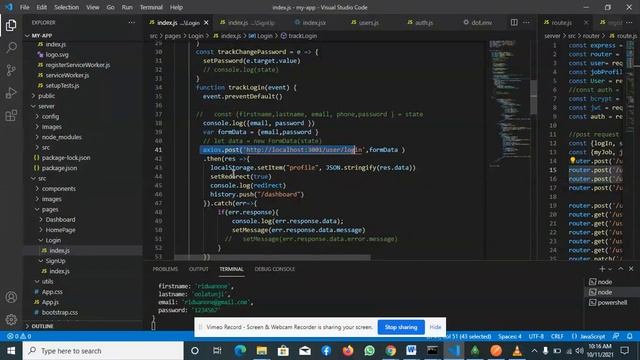The height and width of the screenshot is (360, 640).
Task: Expand the config folder
Action: (83, 116)
